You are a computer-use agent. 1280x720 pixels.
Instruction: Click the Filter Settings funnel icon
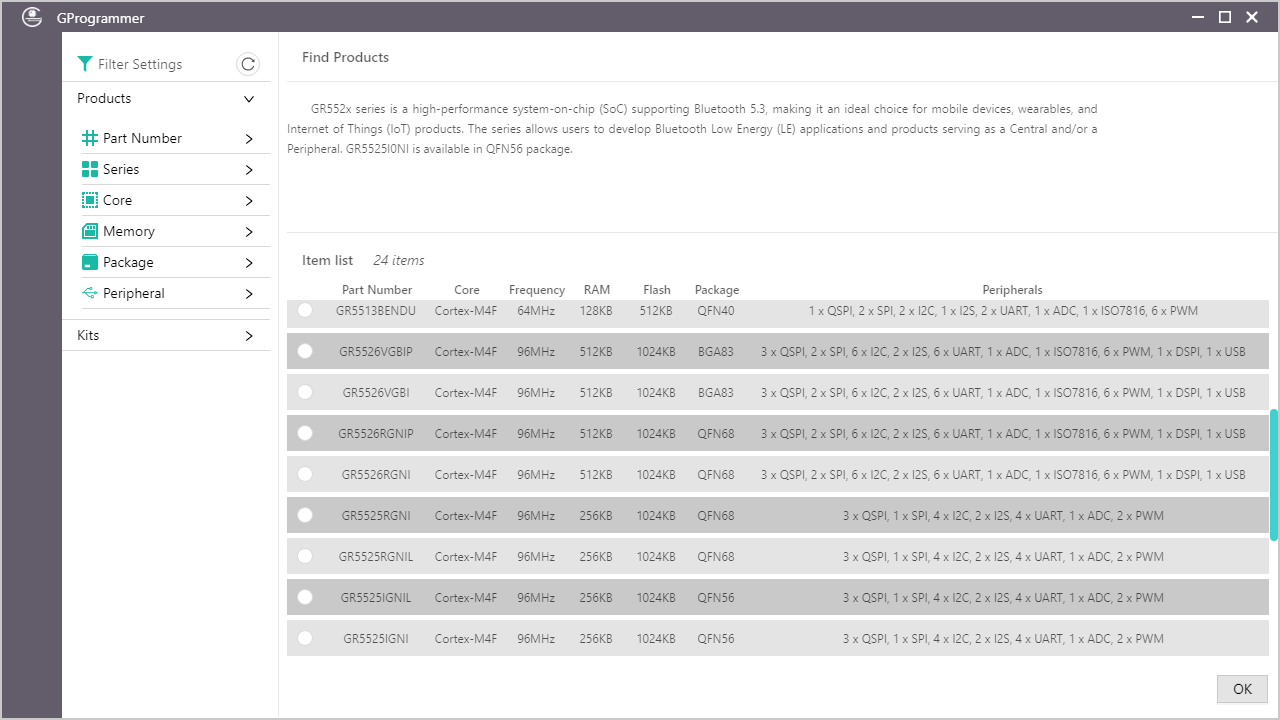click(x=85, y=64)
